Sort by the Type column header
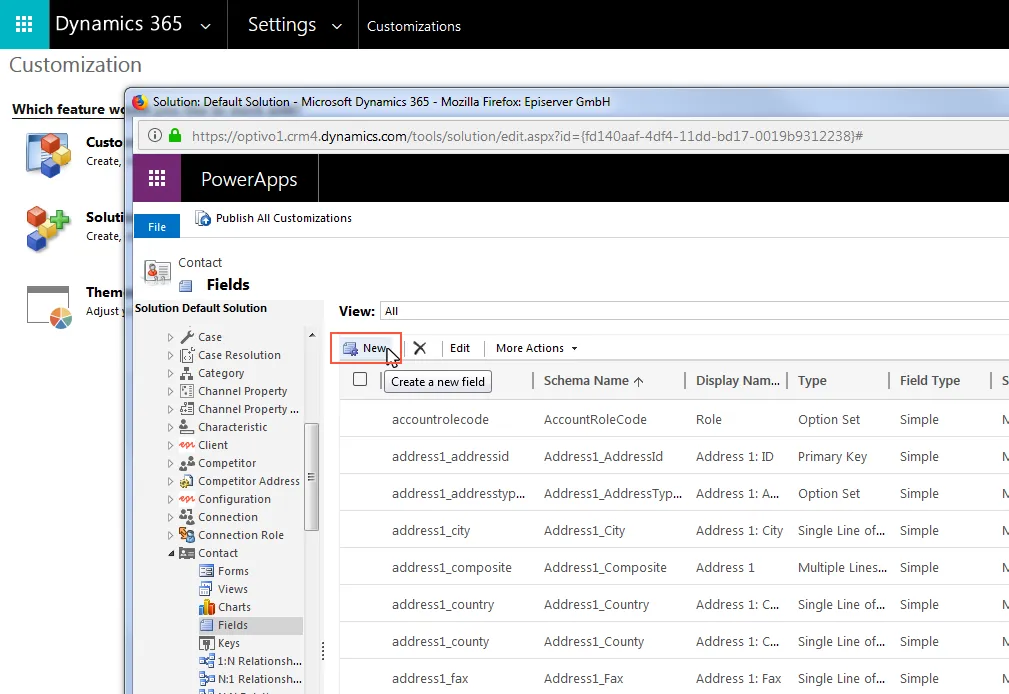 [x=812, y=380]
